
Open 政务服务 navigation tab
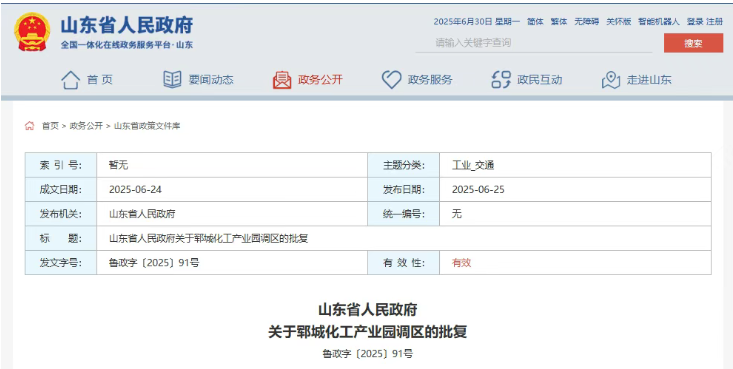coord(430,80)
